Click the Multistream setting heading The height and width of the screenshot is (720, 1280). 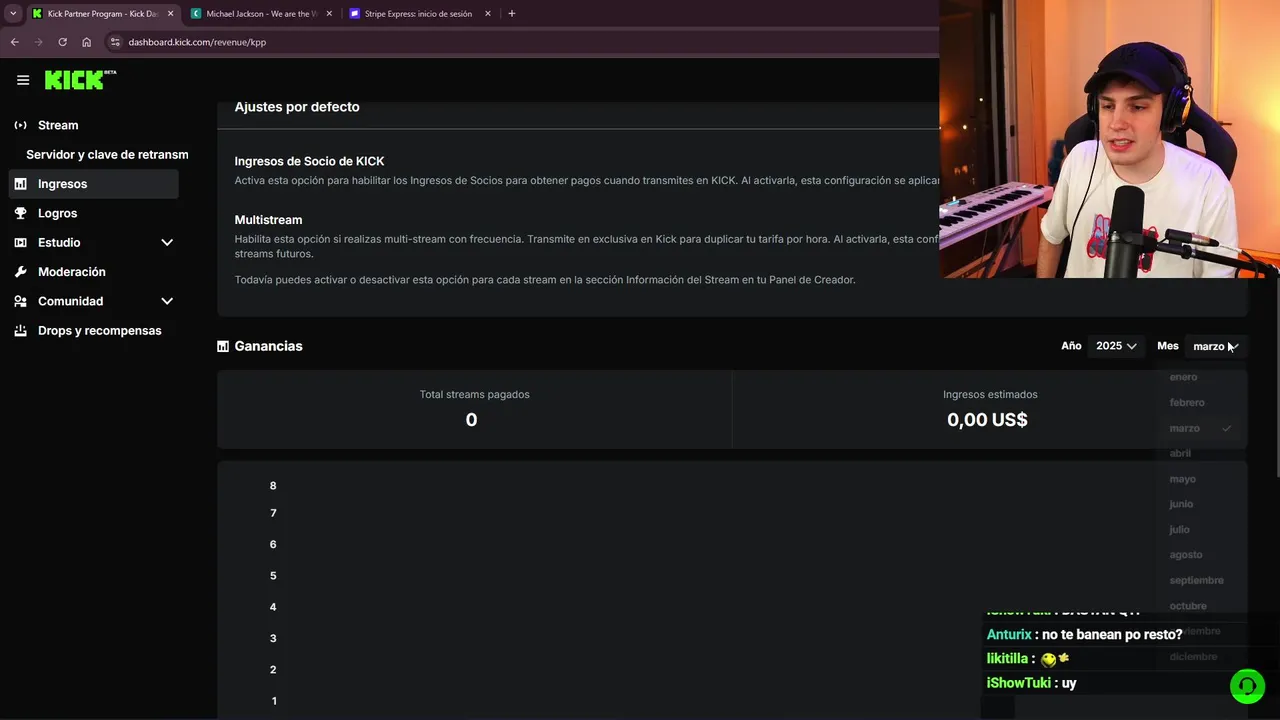pos(268,220)
